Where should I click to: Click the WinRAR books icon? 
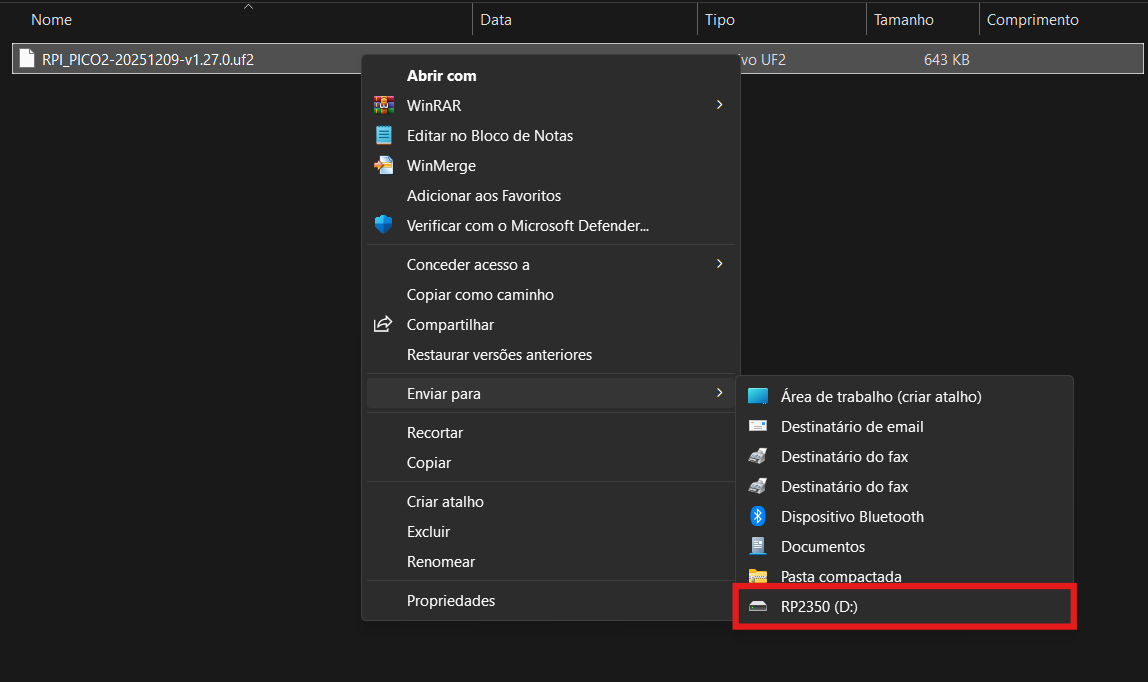click(384, 105)
